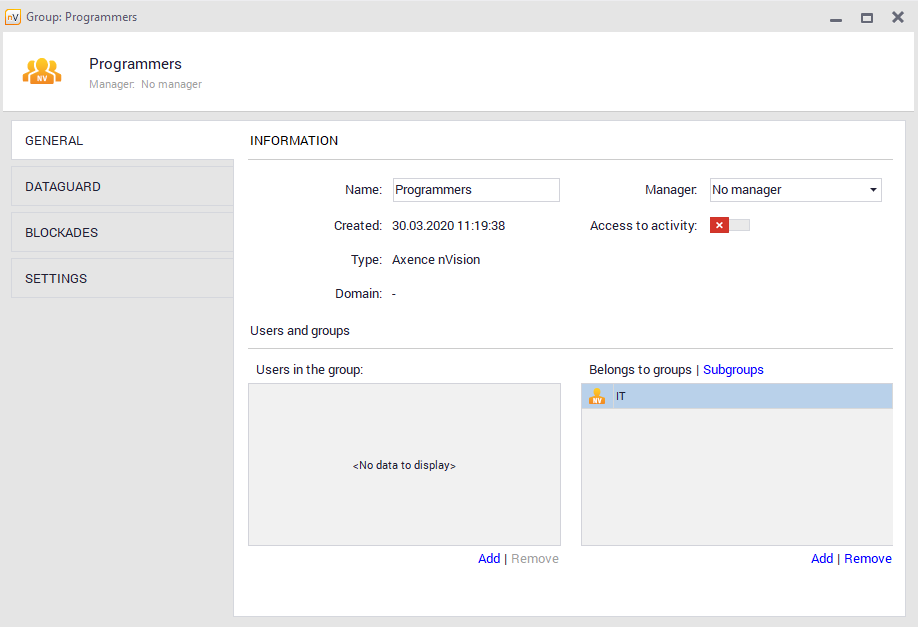Click the Programmers group icon in header
The image size is (918, 627).
click(42, 71)
